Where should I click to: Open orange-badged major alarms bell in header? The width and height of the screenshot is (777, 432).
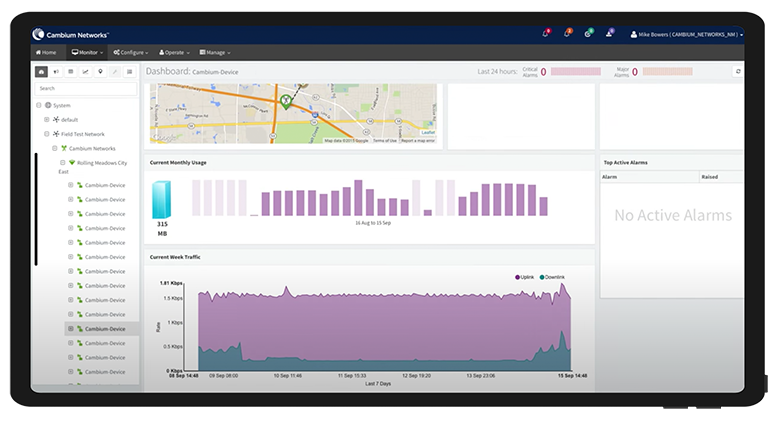point(567,34)
